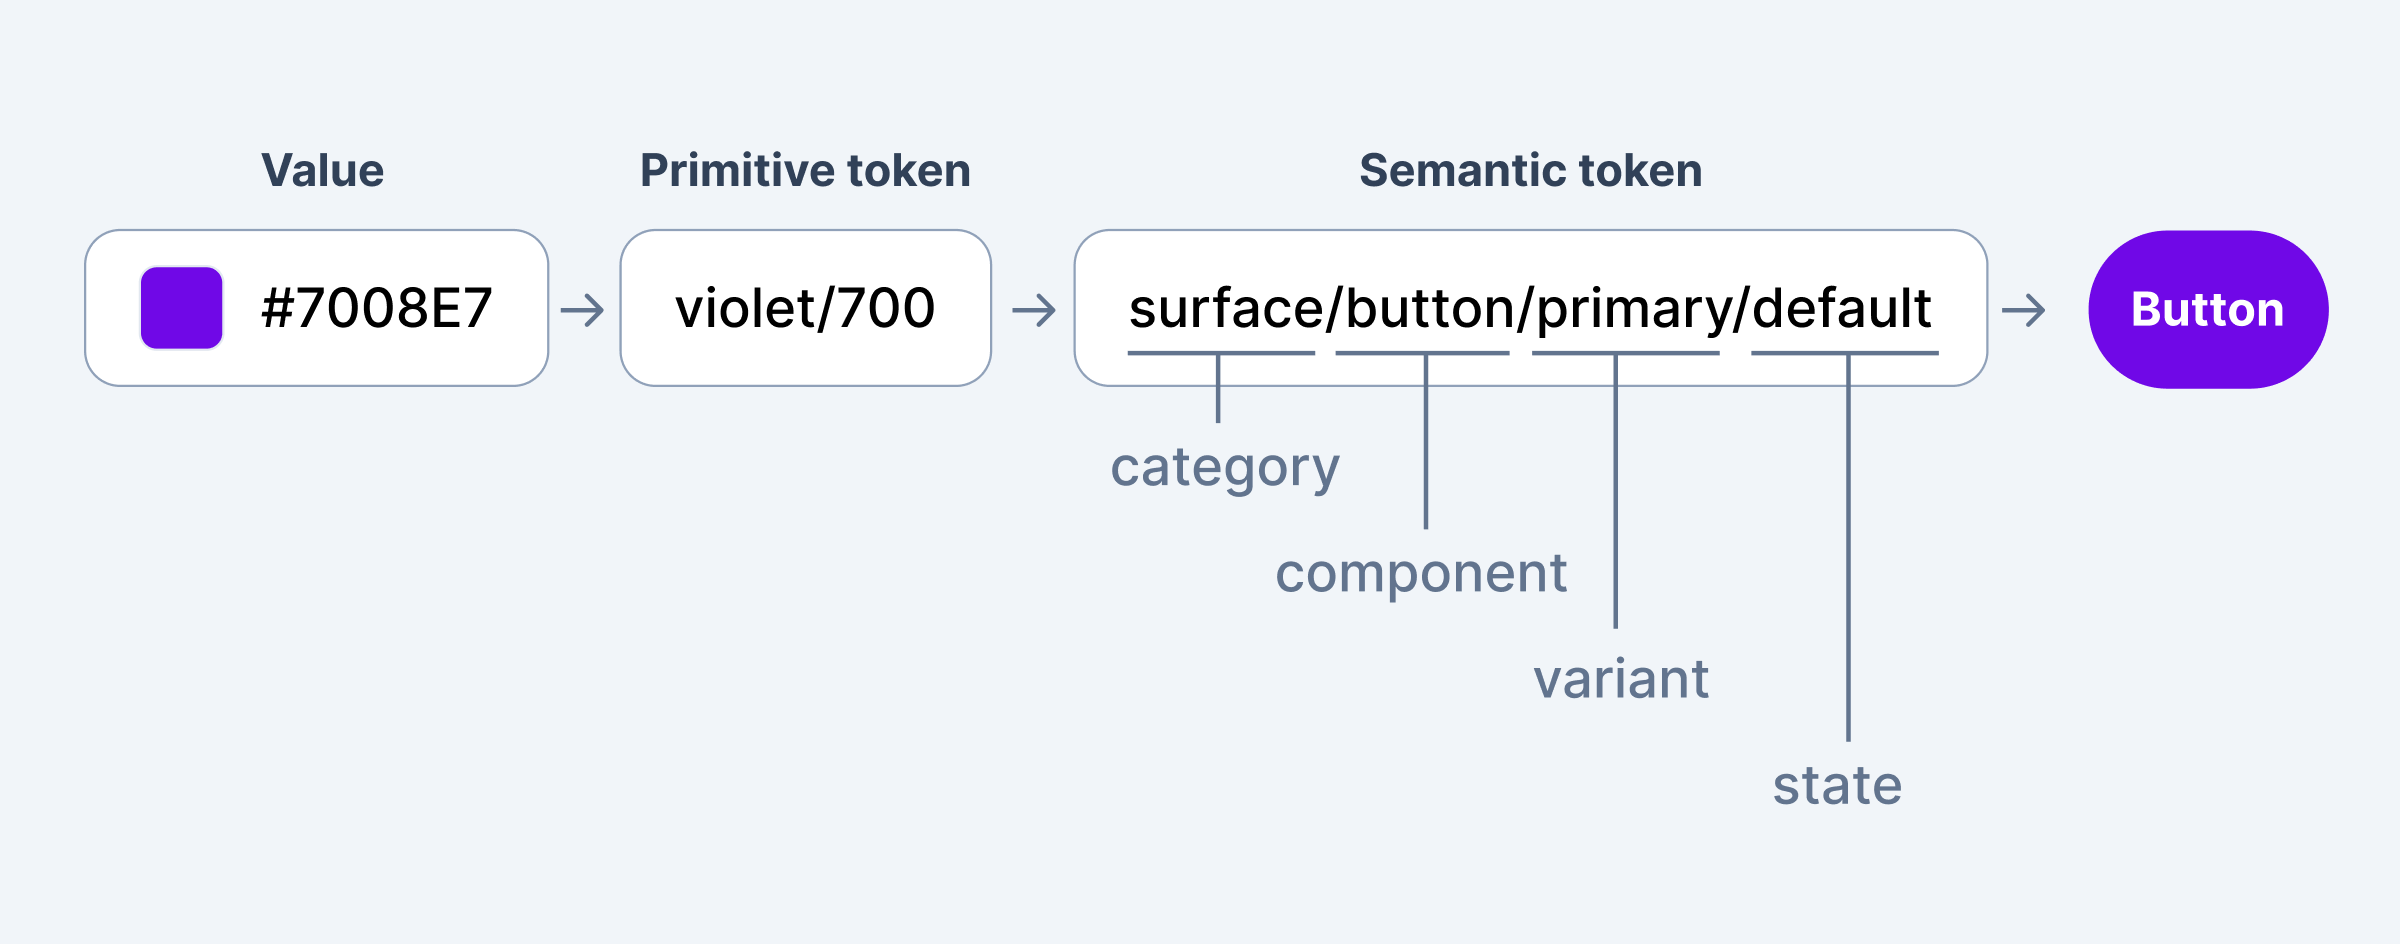Click the Semantic token heading

[x=1530, y=171]
